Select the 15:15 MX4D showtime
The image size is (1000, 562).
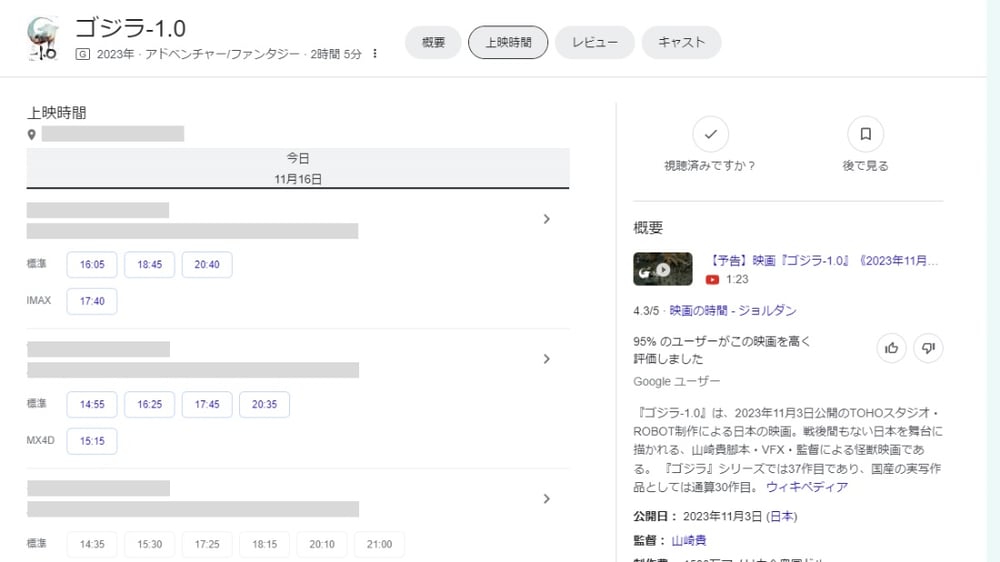pyautogui.click(x=92, y=441)
